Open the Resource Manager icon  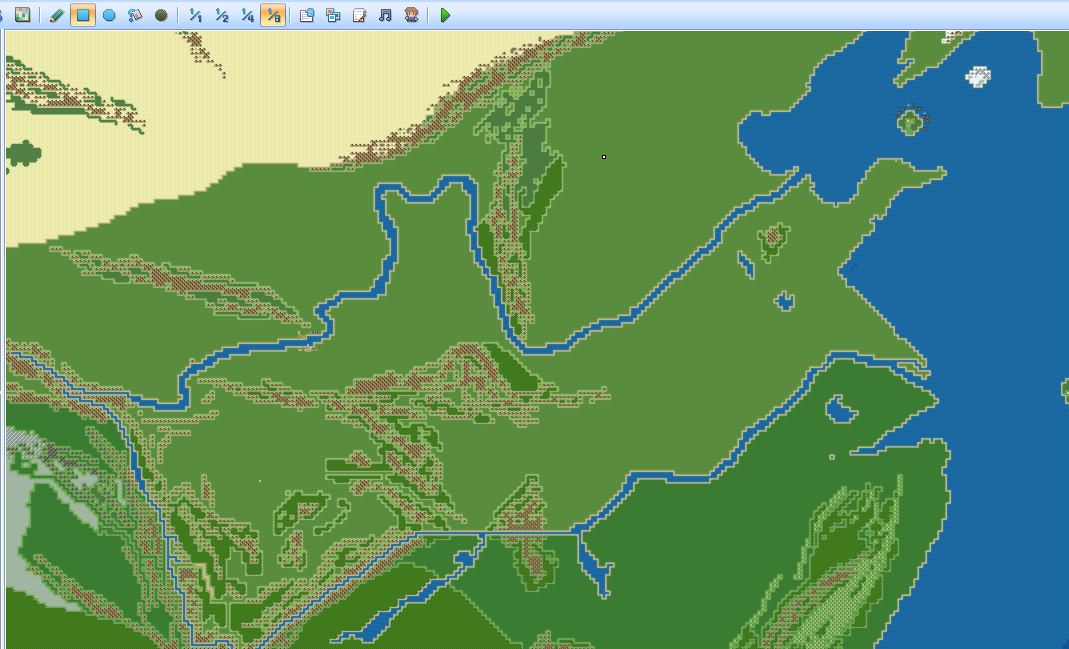(333, 15)
